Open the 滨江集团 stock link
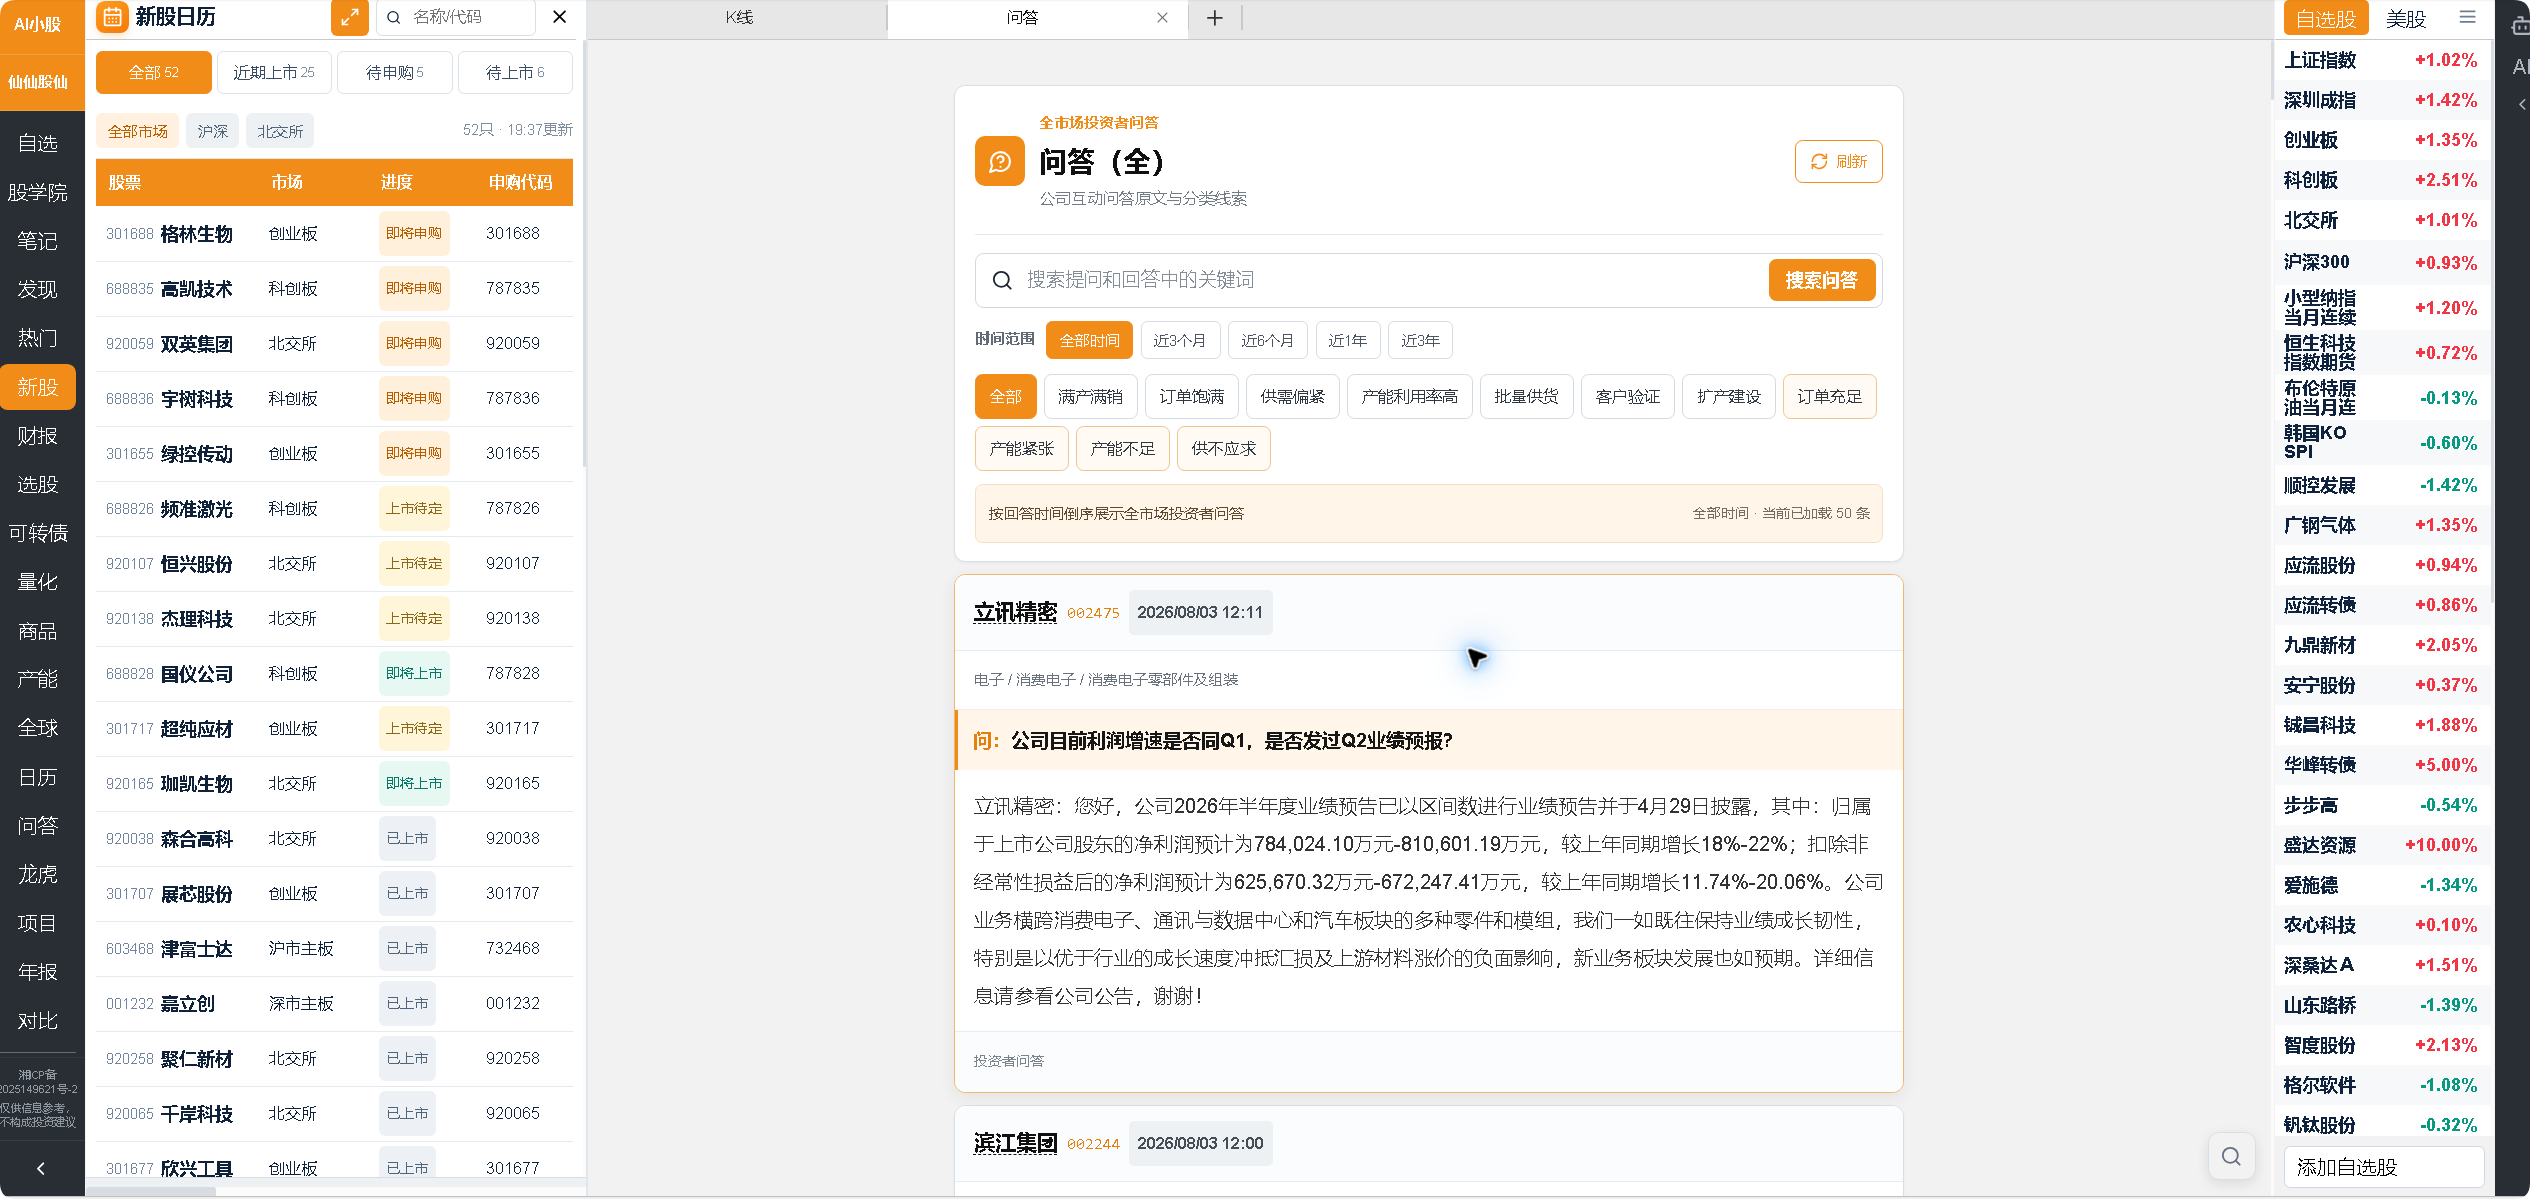 tap(1015, 1143)
